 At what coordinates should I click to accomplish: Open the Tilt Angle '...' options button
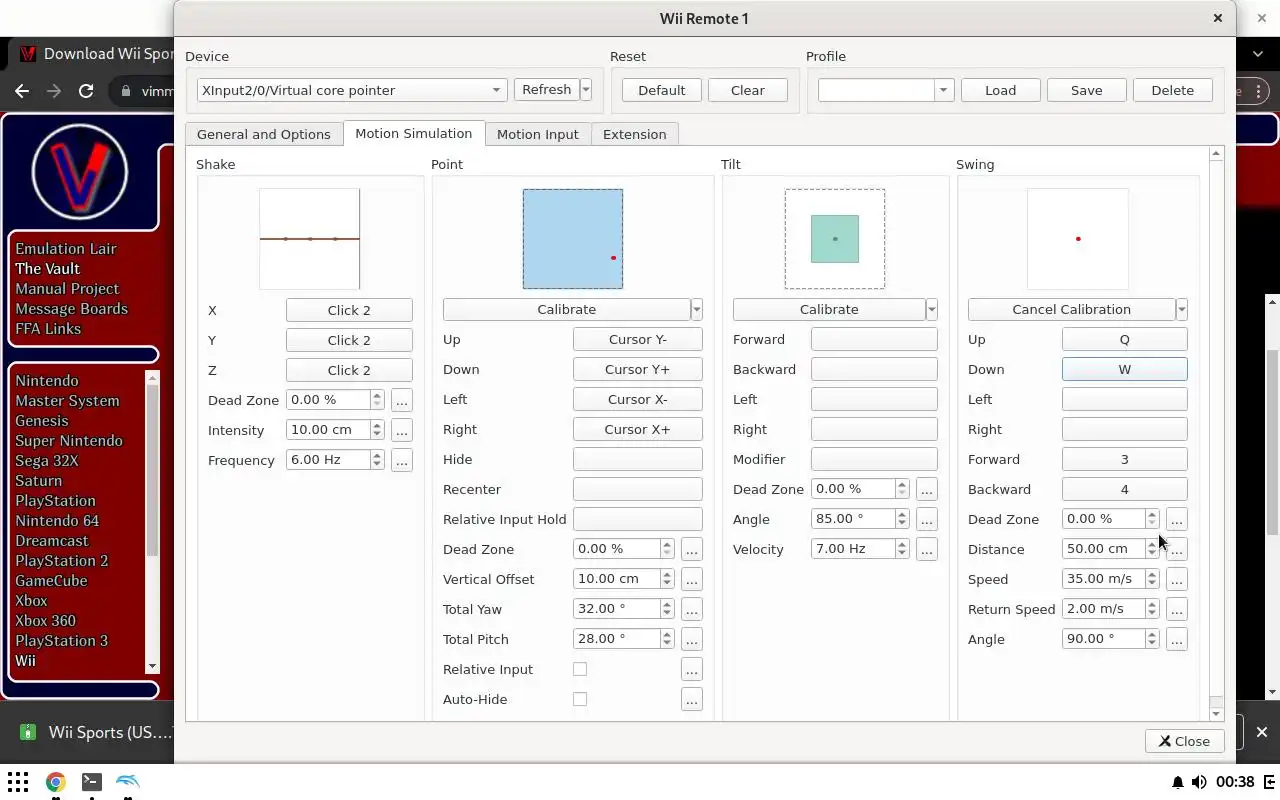[x=926, y=519]
